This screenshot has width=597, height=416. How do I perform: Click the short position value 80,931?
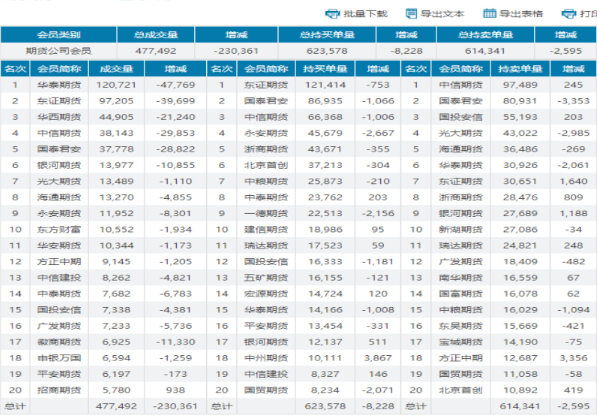click(520, 101)
